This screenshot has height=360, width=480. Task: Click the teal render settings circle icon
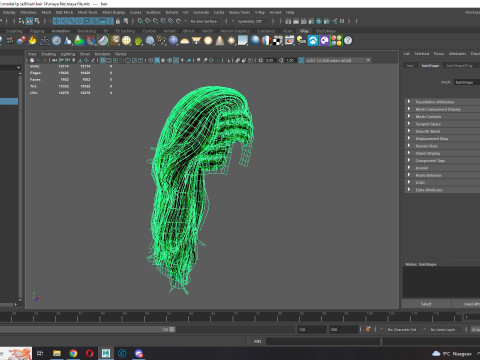click(x=319, y=21)
